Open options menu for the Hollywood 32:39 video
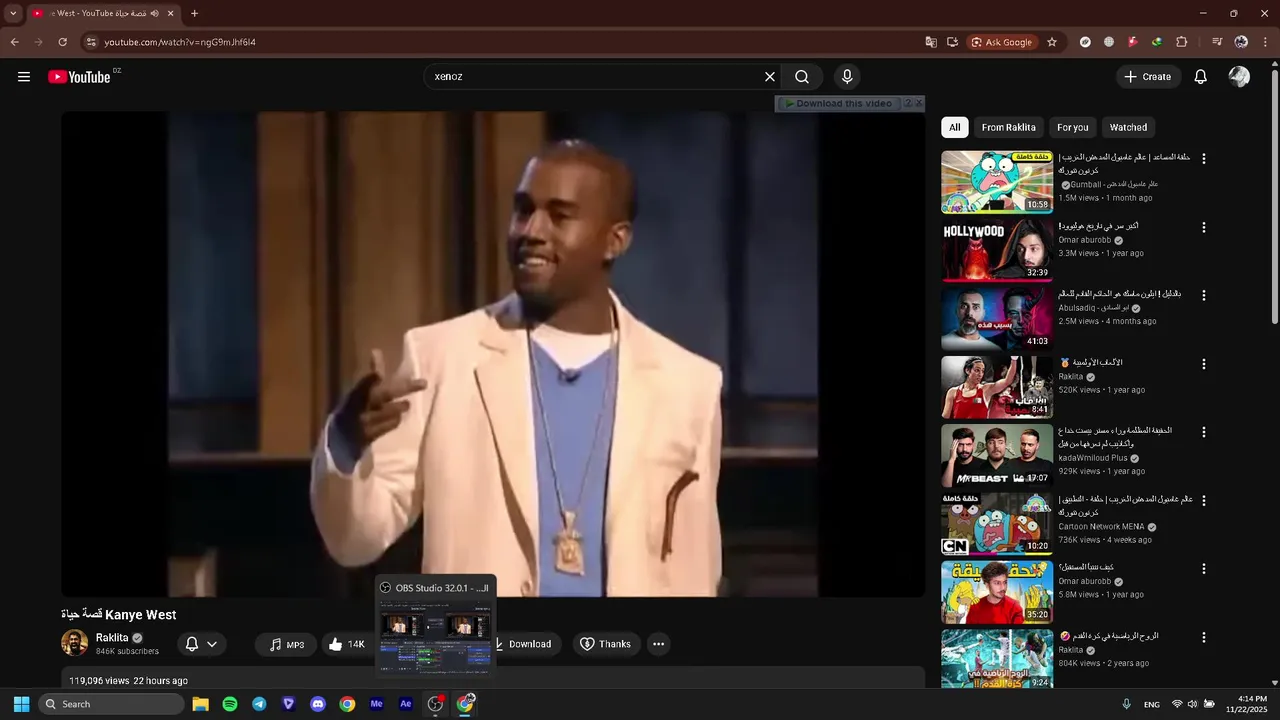This screenshot has width=1280, height=720. (1204, 227)
